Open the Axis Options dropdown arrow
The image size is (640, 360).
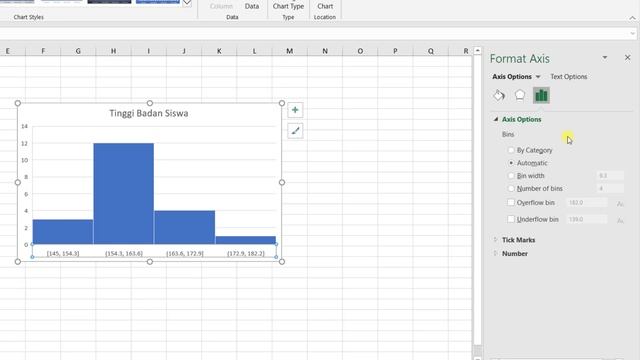coord(538,77)
